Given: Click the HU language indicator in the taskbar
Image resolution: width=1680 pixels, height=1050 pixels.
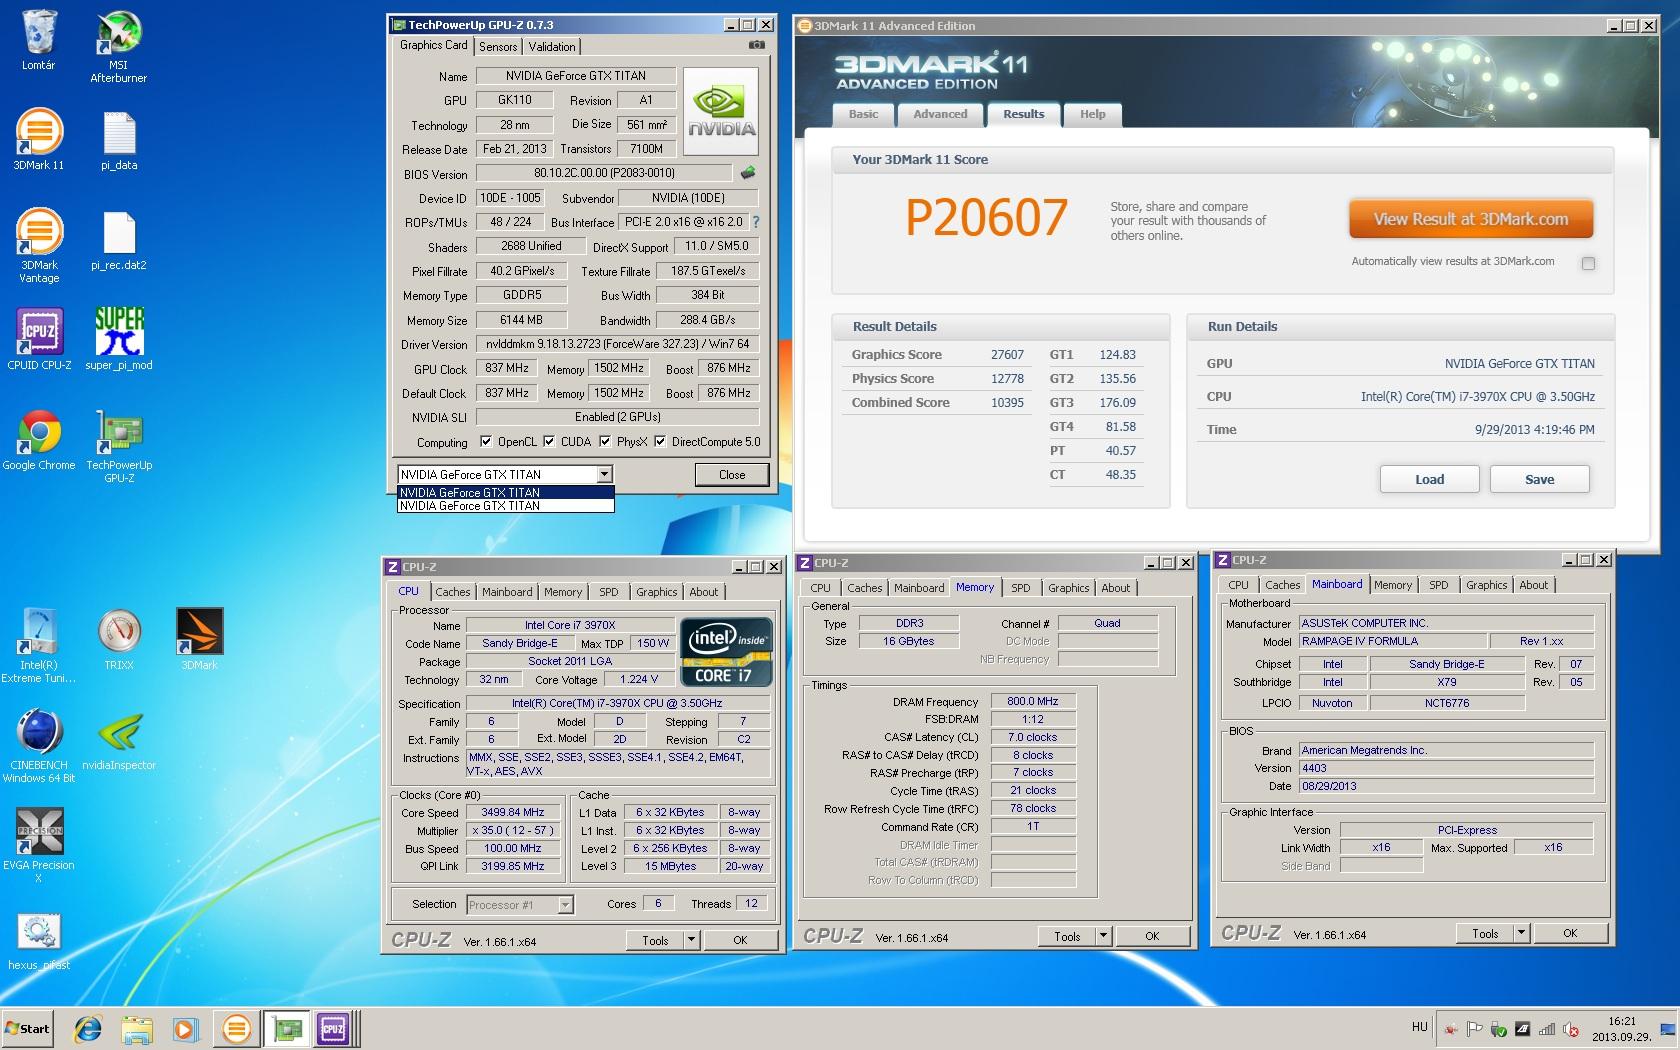Looking at the screenshot, I should pyautogui.click(x=1419, y=1027).
